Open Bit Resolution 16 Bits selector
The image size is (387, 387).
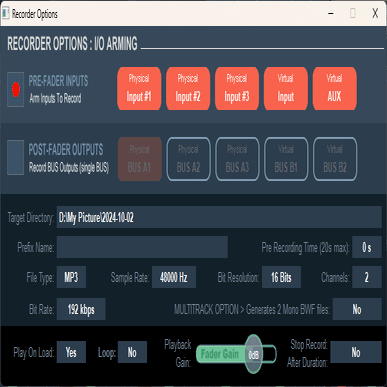click(281, 277)
